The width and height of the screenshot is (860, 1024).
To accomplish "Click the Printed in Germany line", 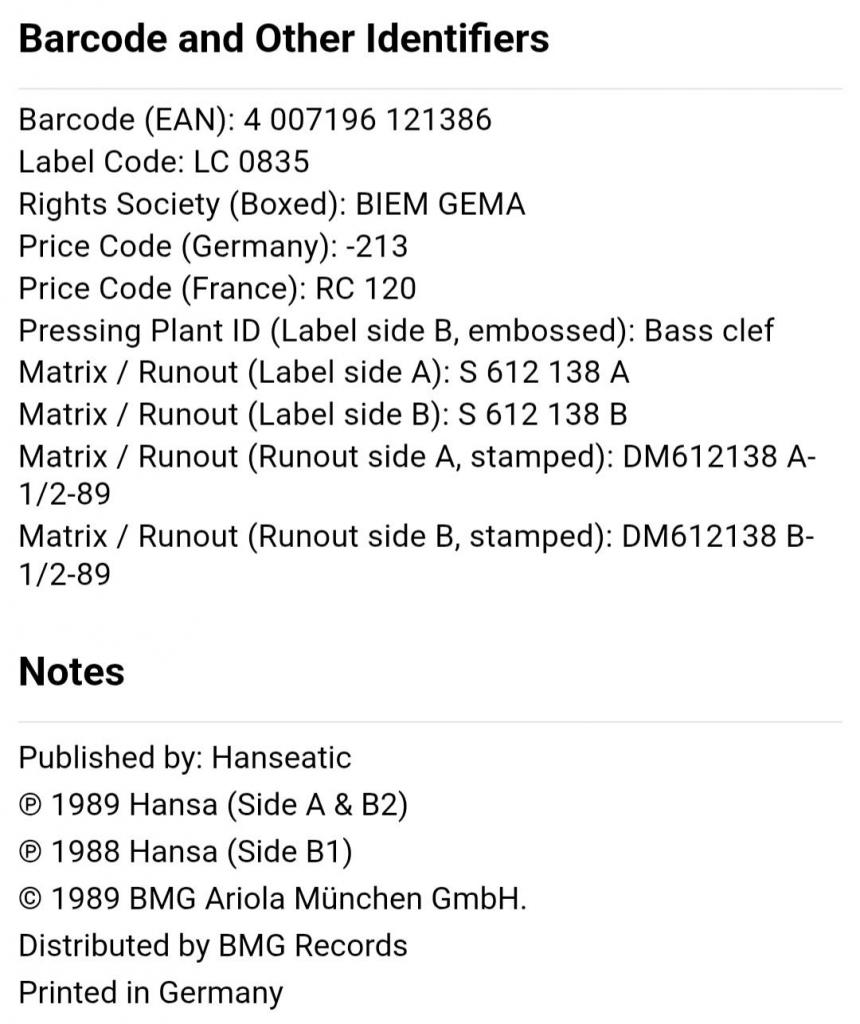I will (x=151, y=993).
